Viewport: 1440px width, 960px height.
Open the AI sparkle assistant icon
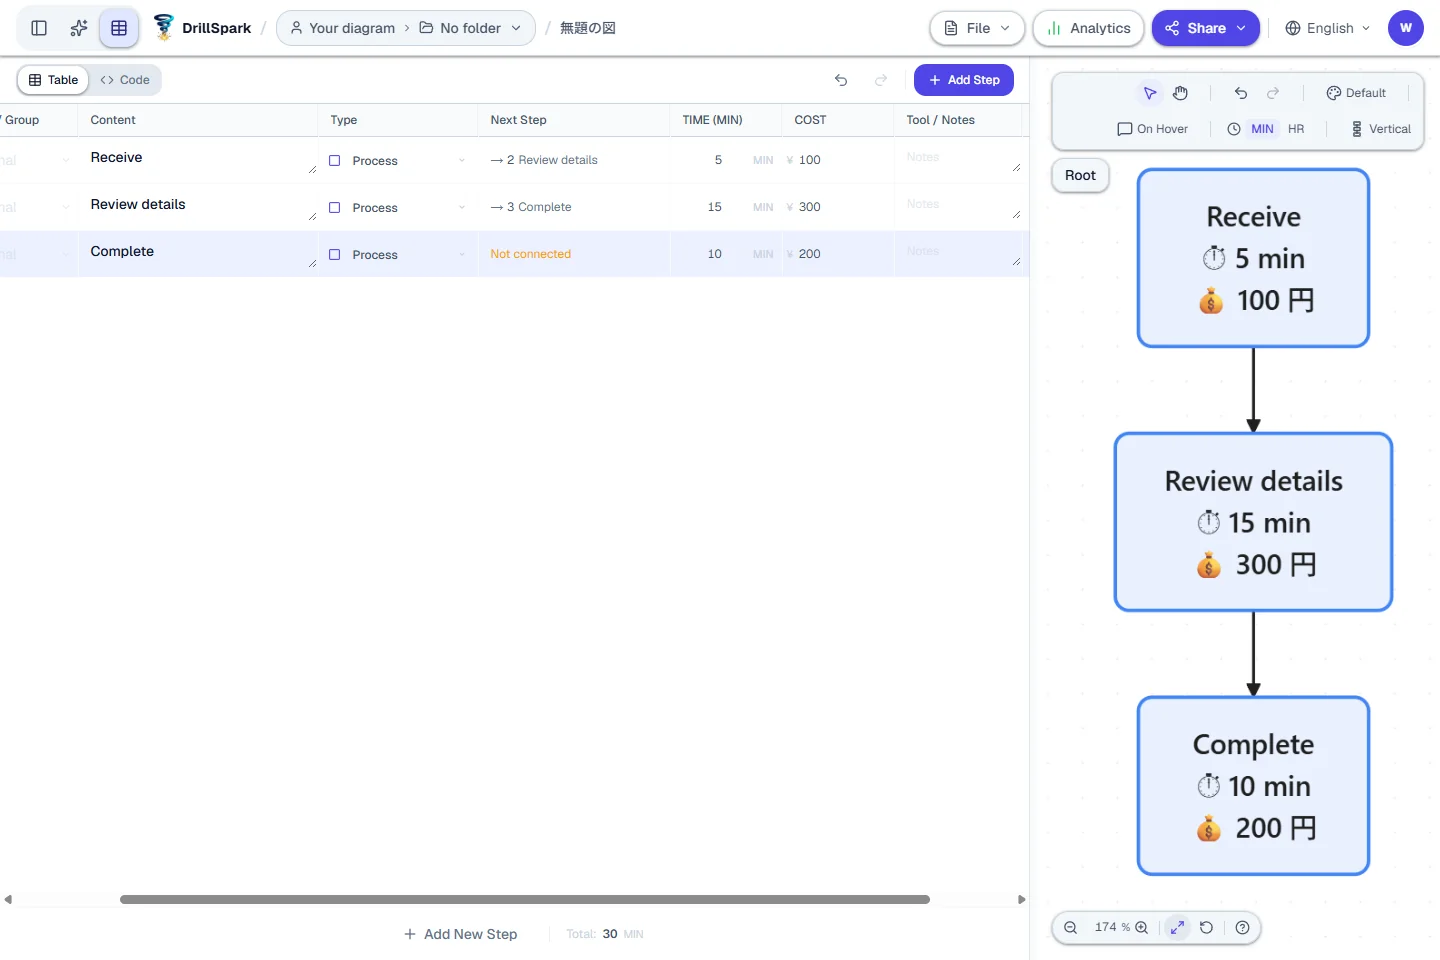[x=79, y=28]
